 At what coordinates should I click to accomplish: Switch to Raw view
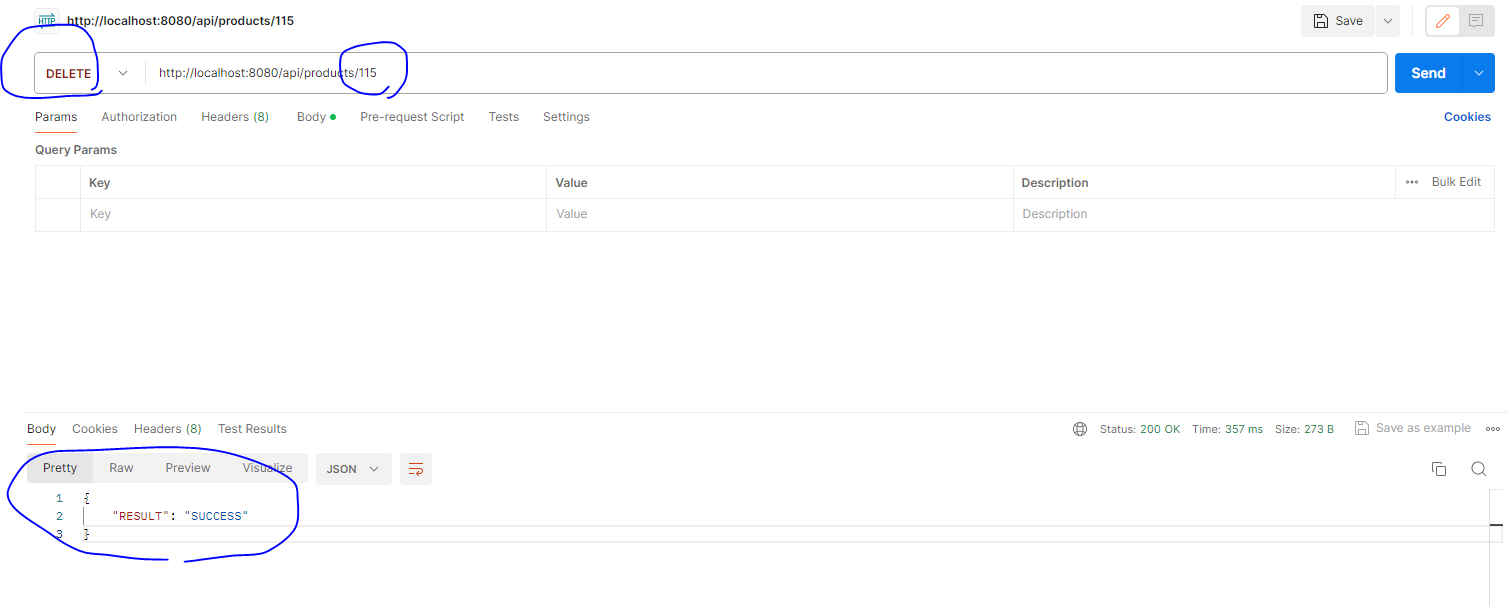[121, 468]
